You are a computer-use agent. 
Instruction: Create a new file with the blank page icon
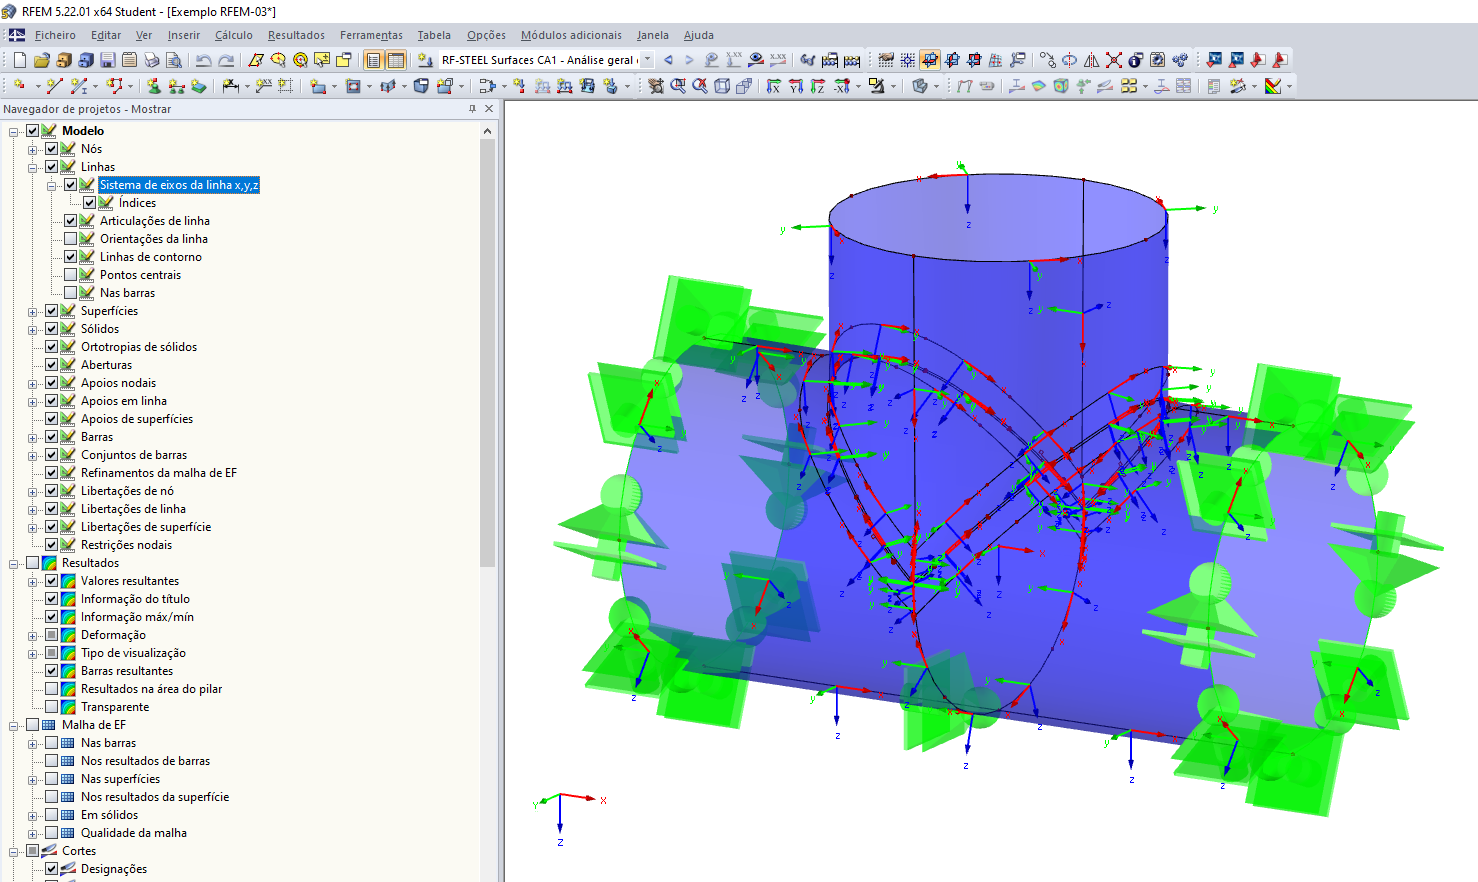(20, 60)
